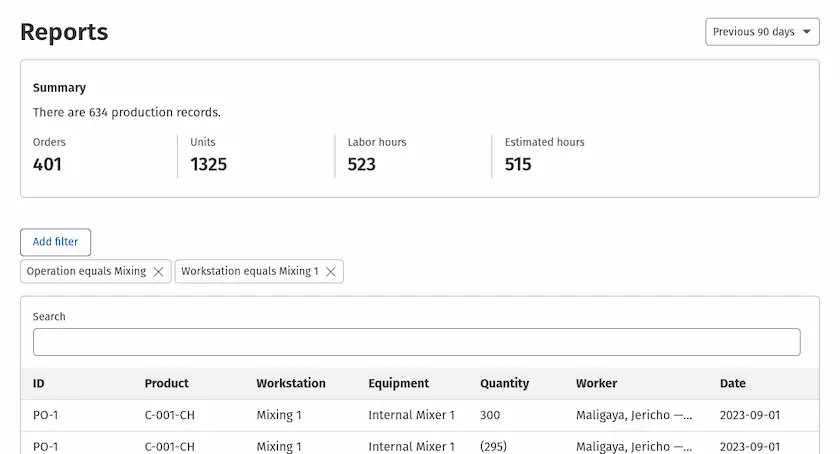Click the 634 production records sentence
This screenshot has height=454, width=840.
coord(126,113)
